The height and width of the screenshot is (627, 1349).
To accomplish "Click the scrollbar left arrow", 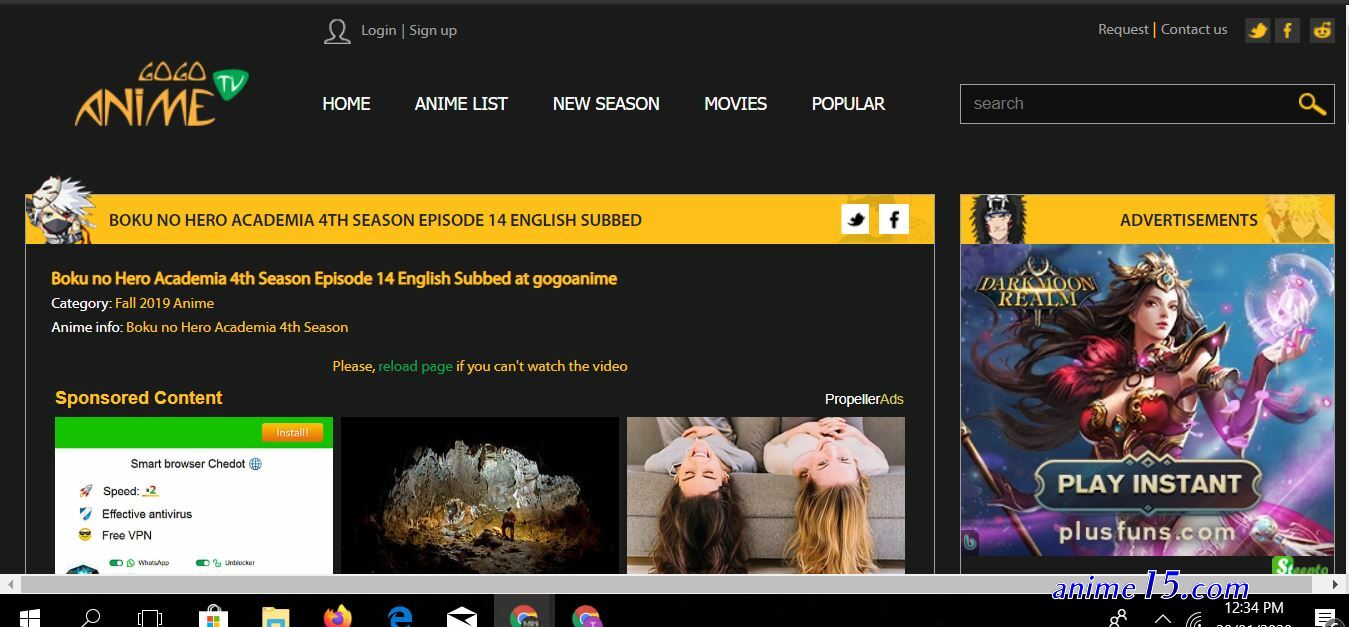I will pyautogui.click(x=10, y=584).
